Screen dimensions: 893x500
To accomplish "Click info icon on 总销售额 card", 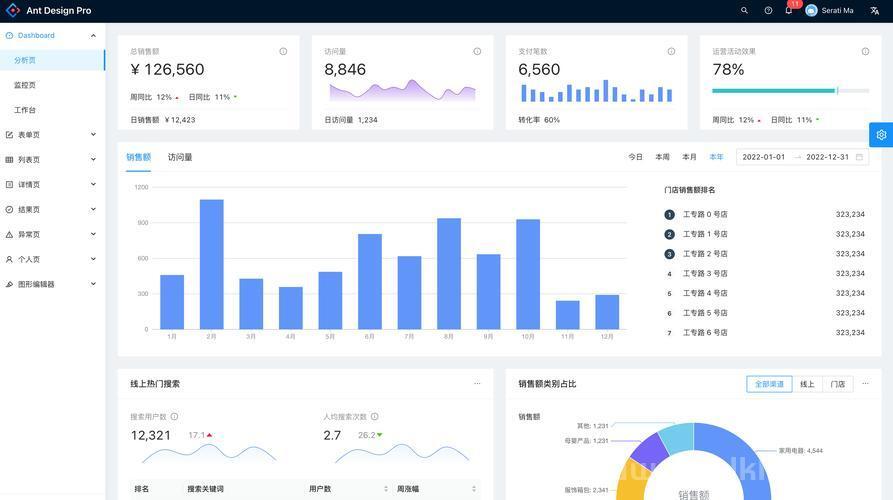I will point(283,51).
